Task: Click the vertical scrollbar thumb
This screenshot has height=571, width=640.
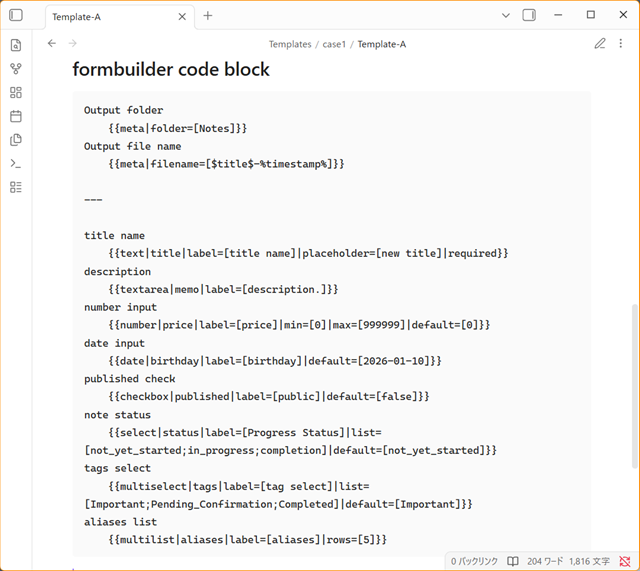Action: pyautogui.click(x=635, y=386)
